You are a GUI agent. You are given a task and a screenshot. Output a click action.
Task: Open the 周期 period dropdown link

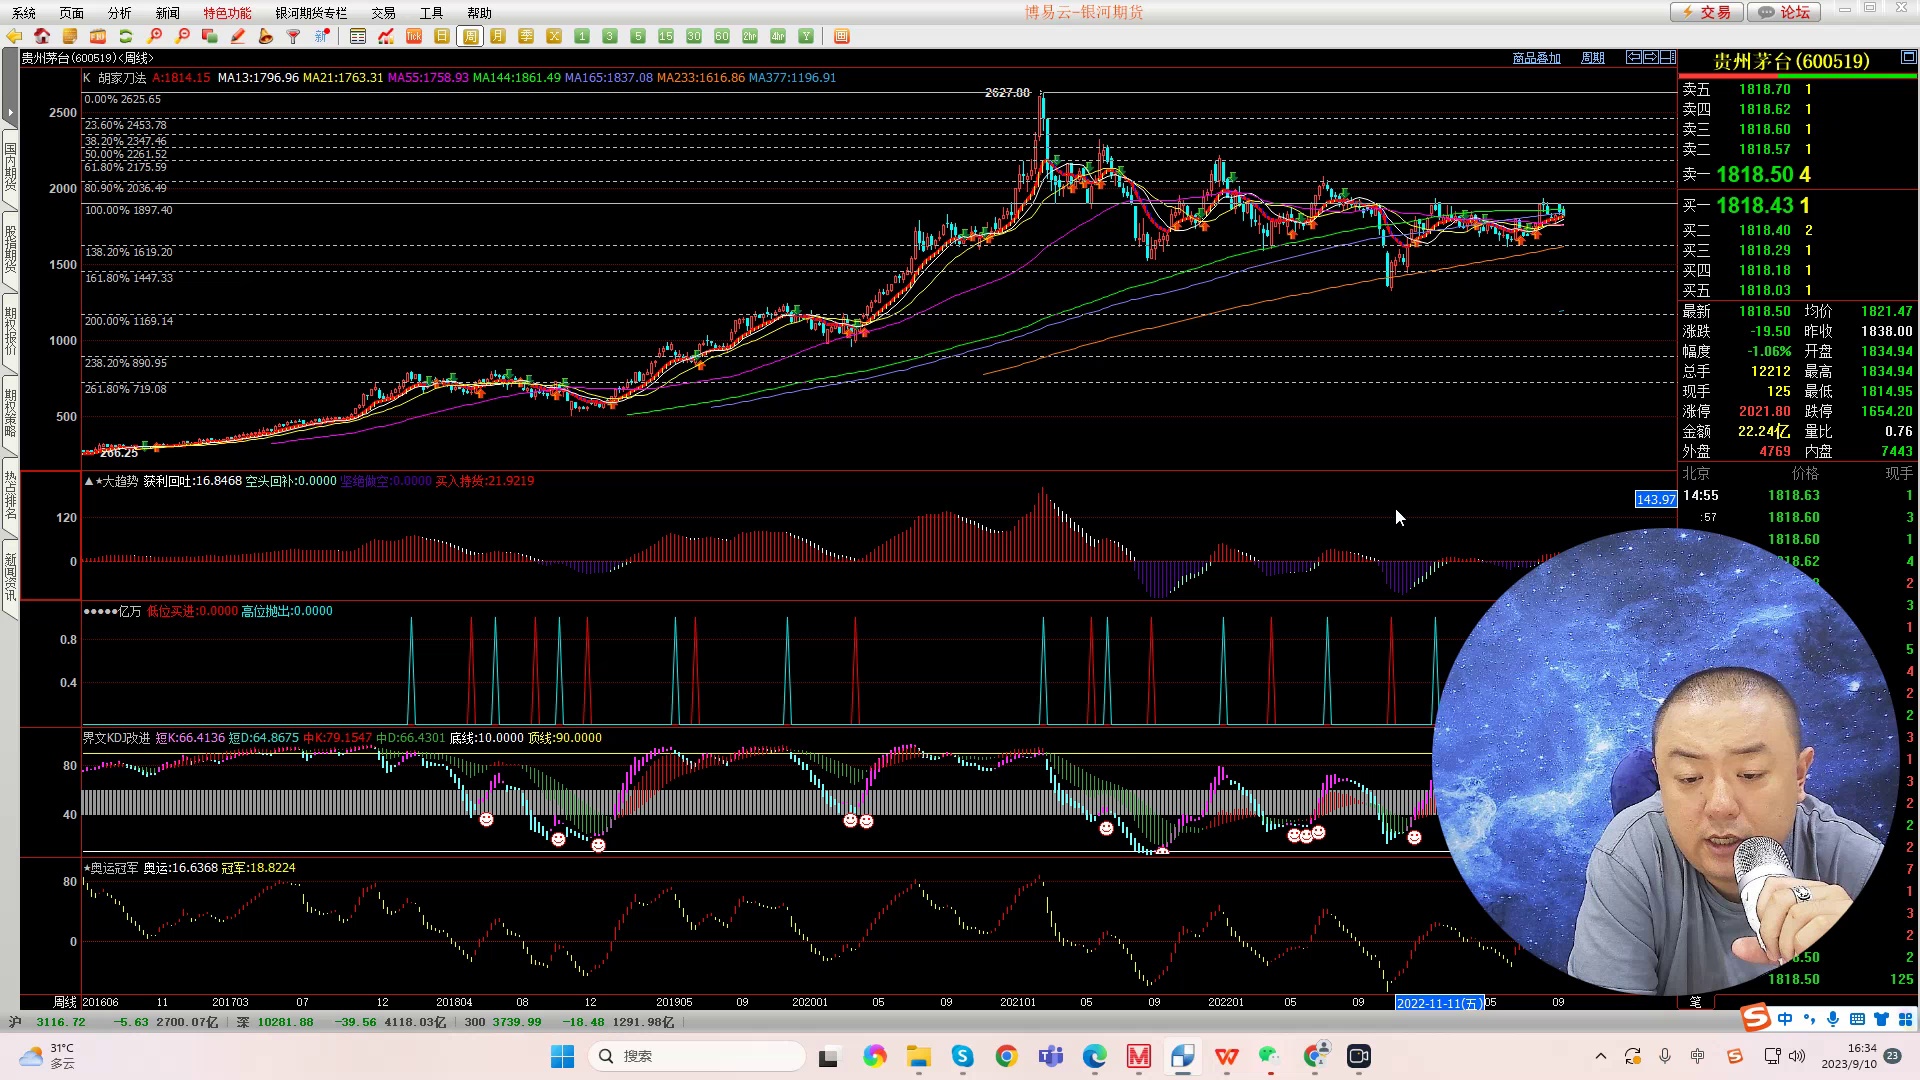[1592, 58]
